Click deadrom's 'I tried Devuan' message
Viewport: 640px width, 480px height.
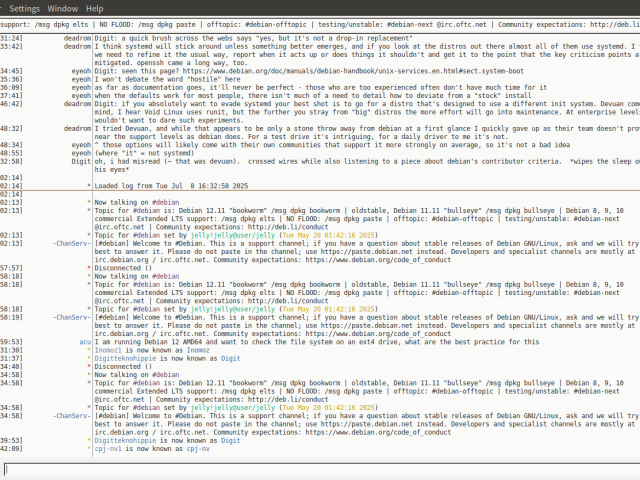367,133
